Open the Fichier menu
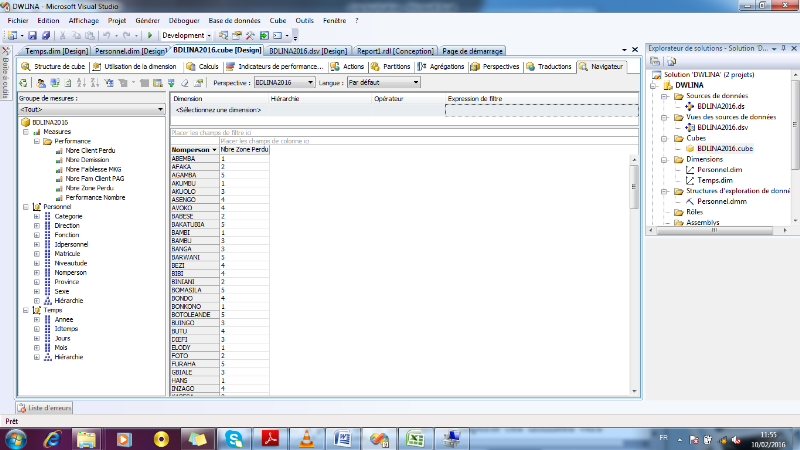Viewport: 800px width, 450px height. [18, 21]
